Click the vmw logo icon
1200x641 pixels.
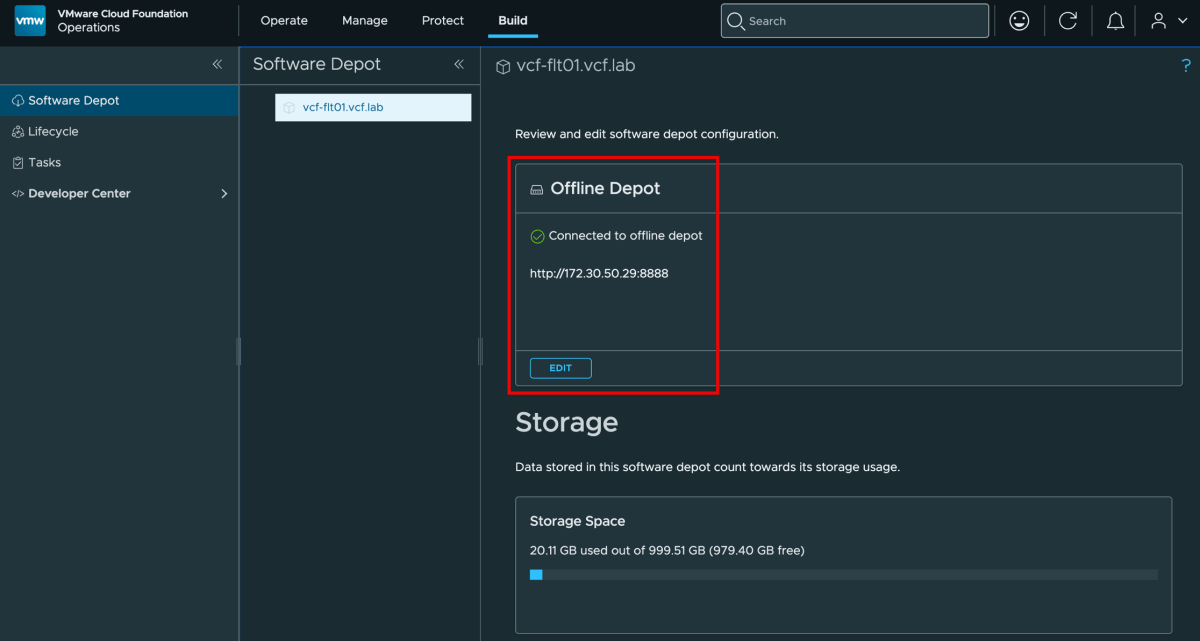click(x=31, y=21)
